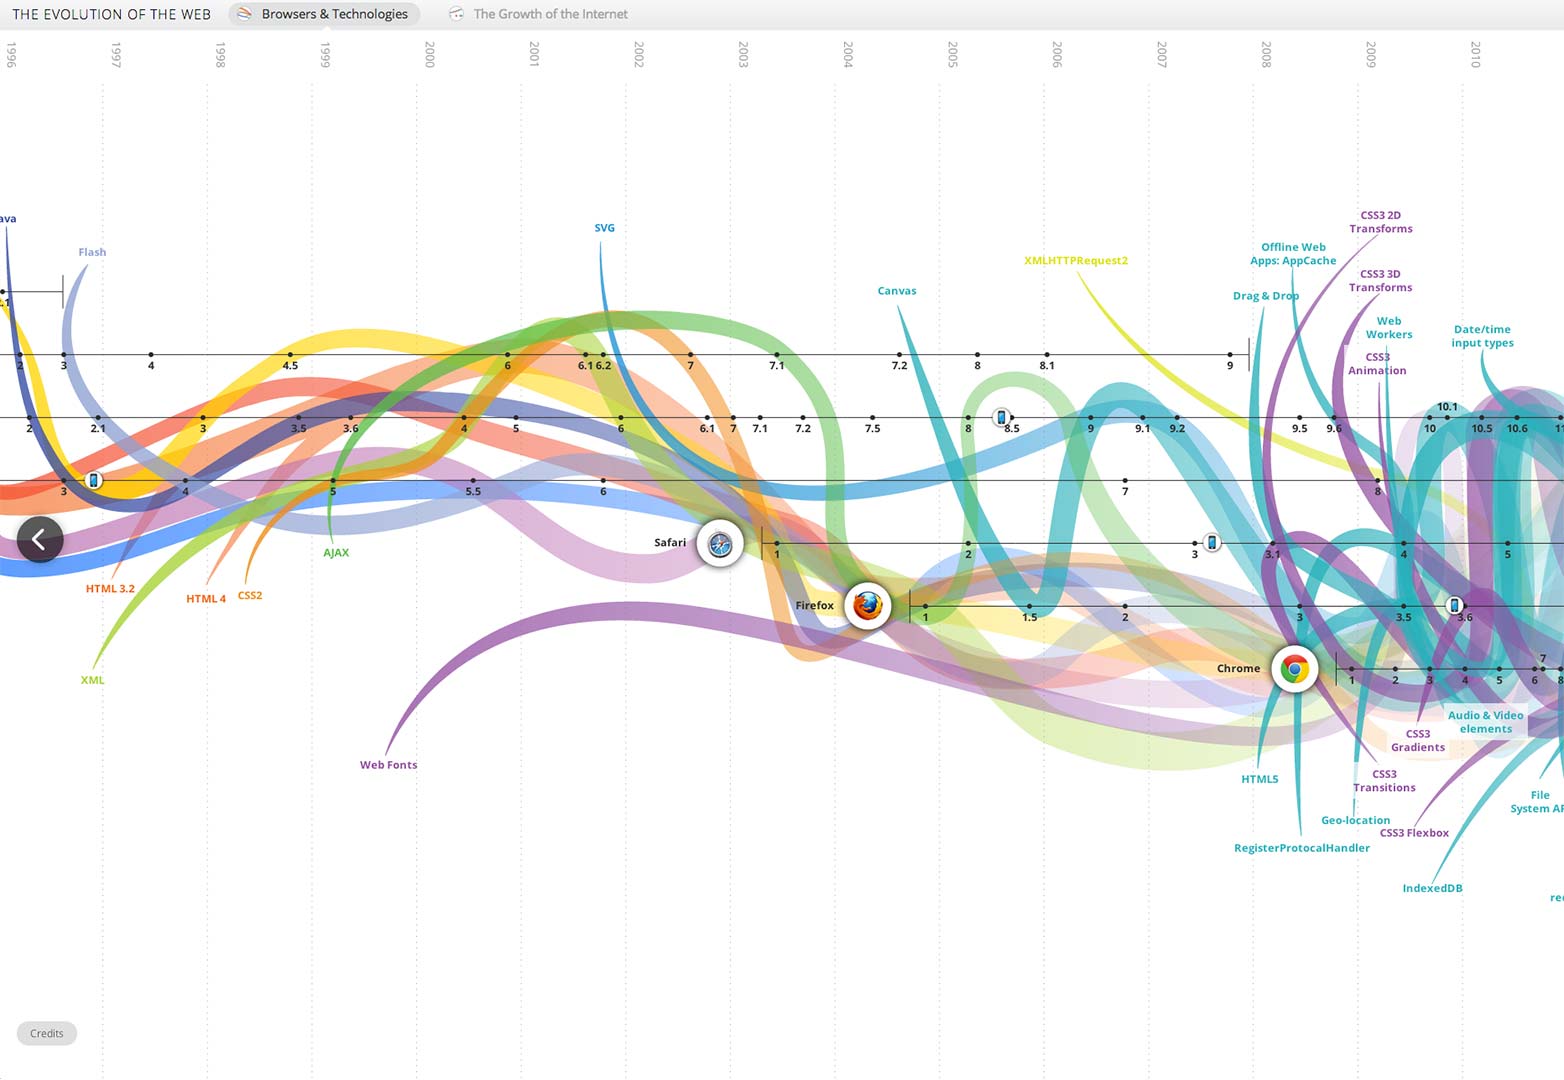Image resolution: width=1564 pixels, height=1080 pixels.
Task: Click the mobile icon at version 3 in 1996
Action: point(94,480)
